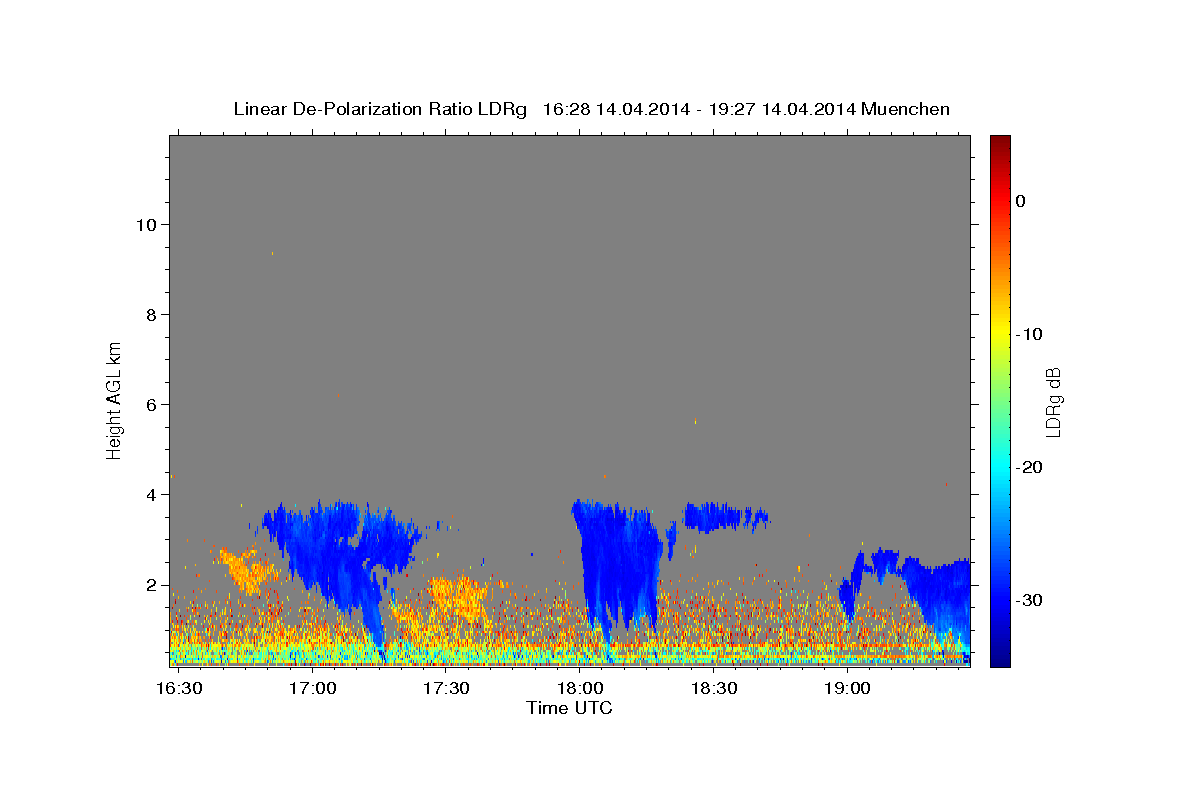The image size is (1200, 800).
Task: Click the height tick label 4
Action: (151, 495)
